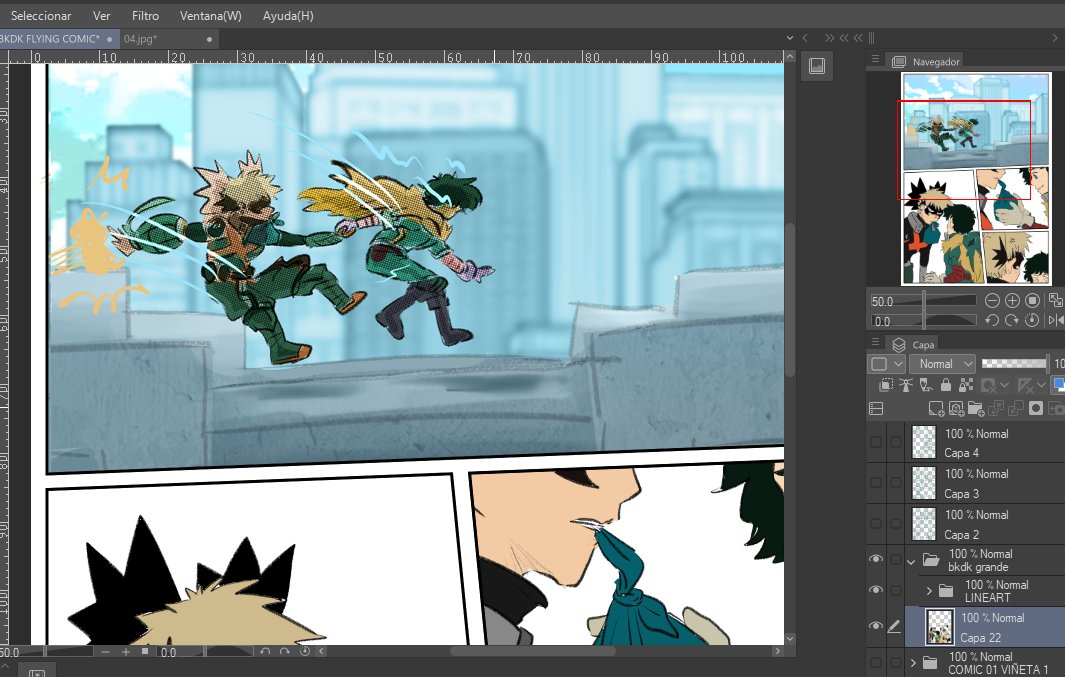The height and width of the screenshot is (677, 1065).
Task: Rotate canvas right in Navigator
Action: coord(1012,320)
